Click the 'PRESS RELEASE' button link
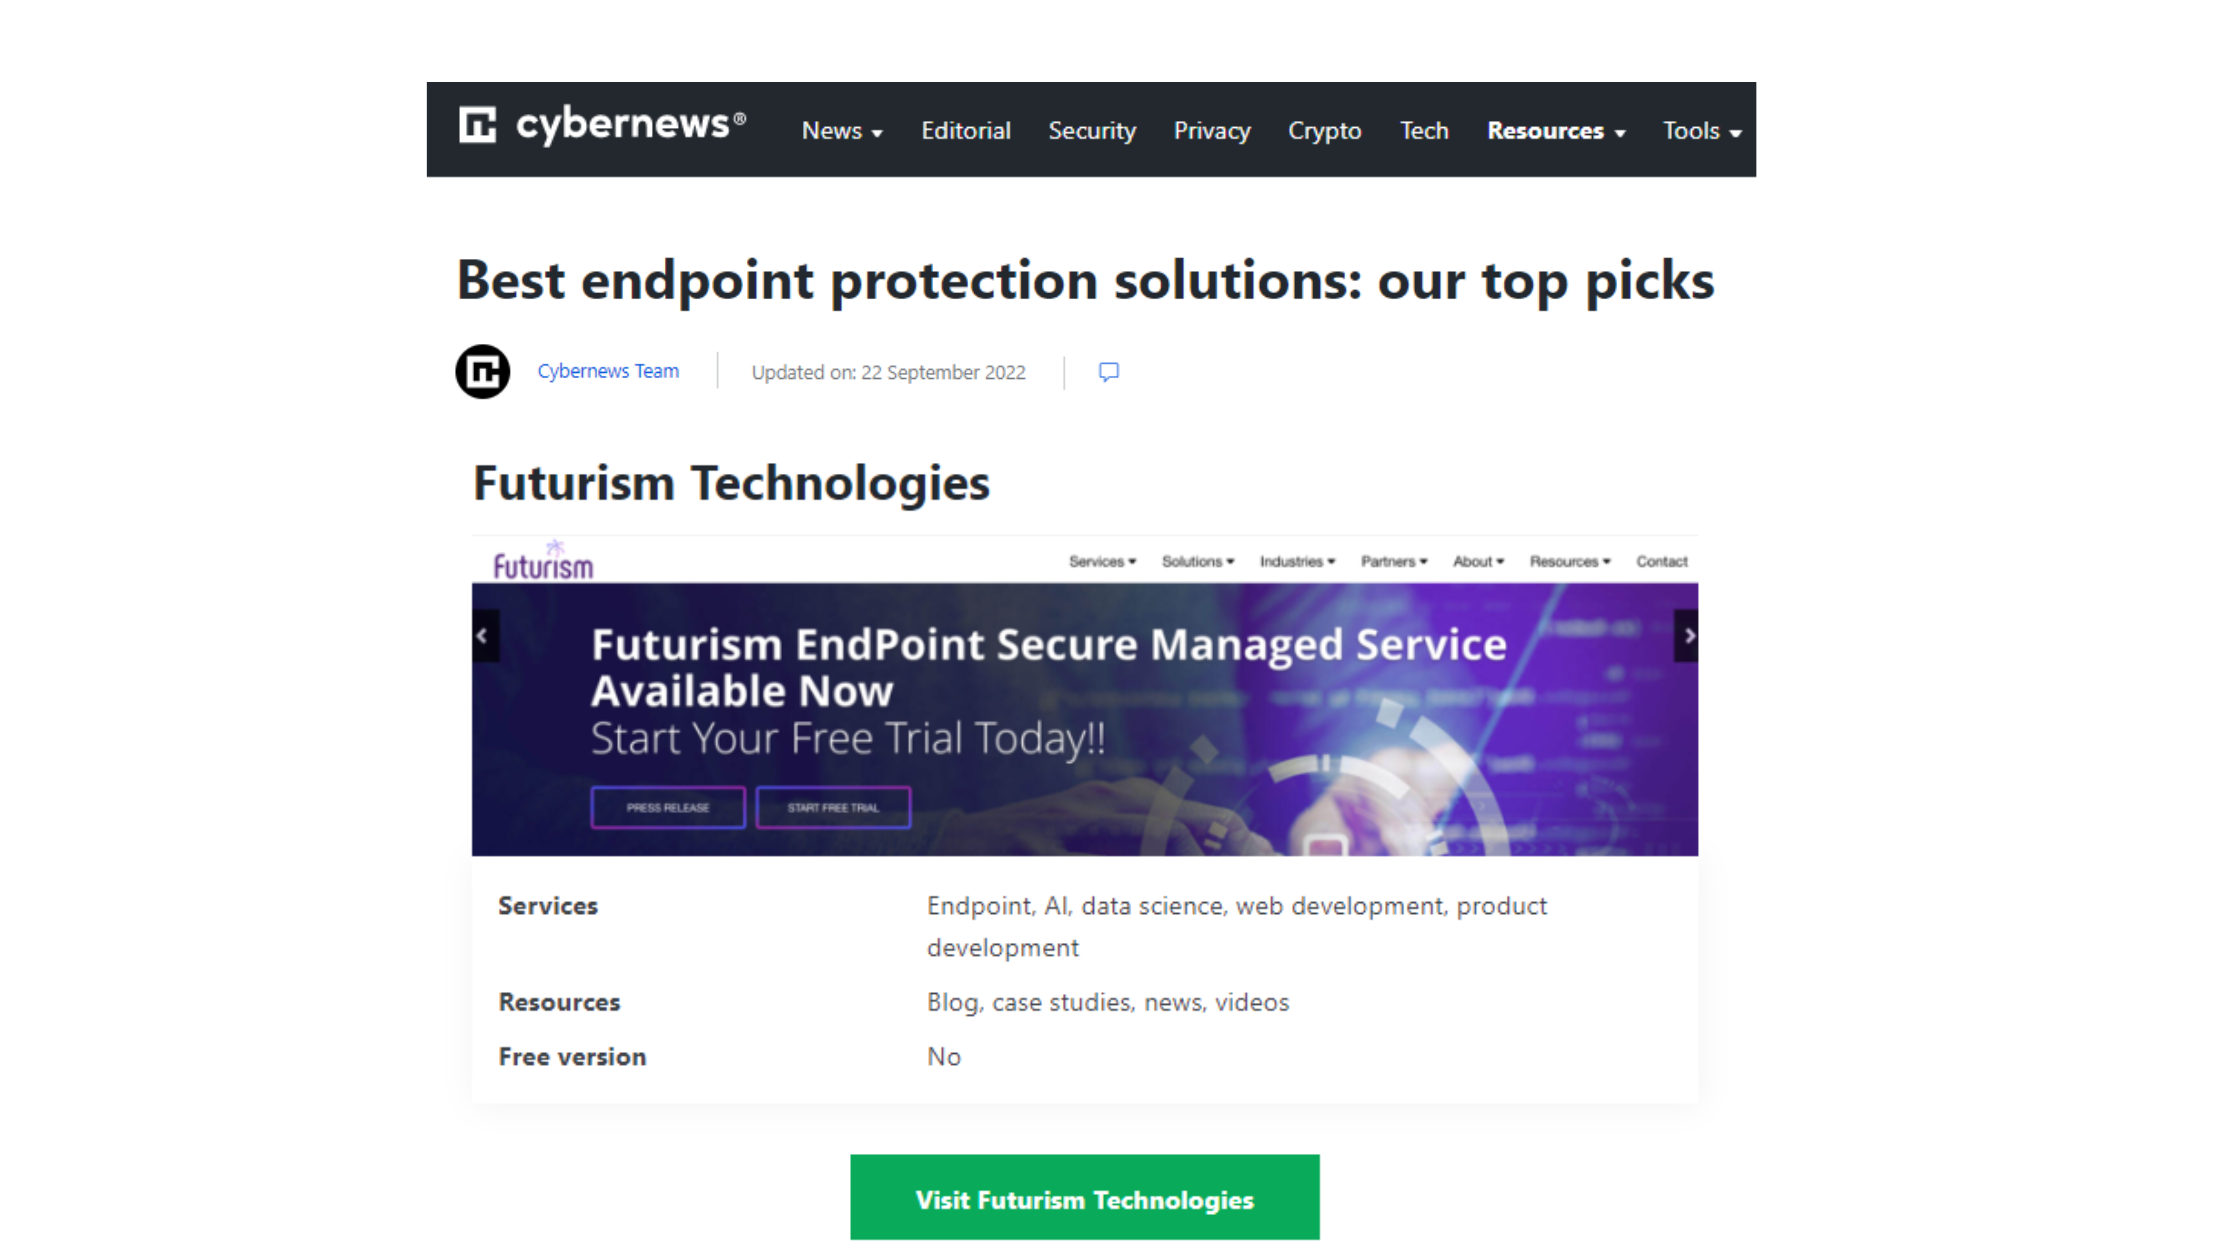This screenshot has height=1260, width=2240. pos(669,805)
